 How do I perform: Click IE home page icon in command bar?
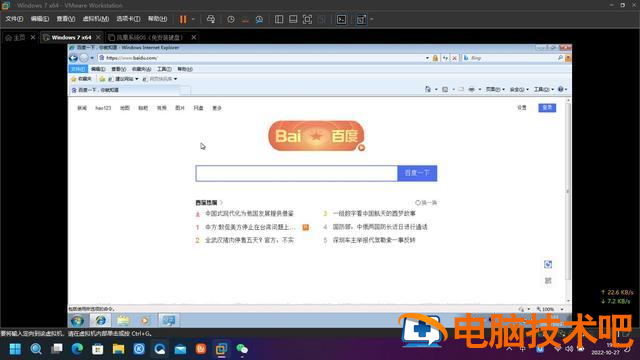428,89
